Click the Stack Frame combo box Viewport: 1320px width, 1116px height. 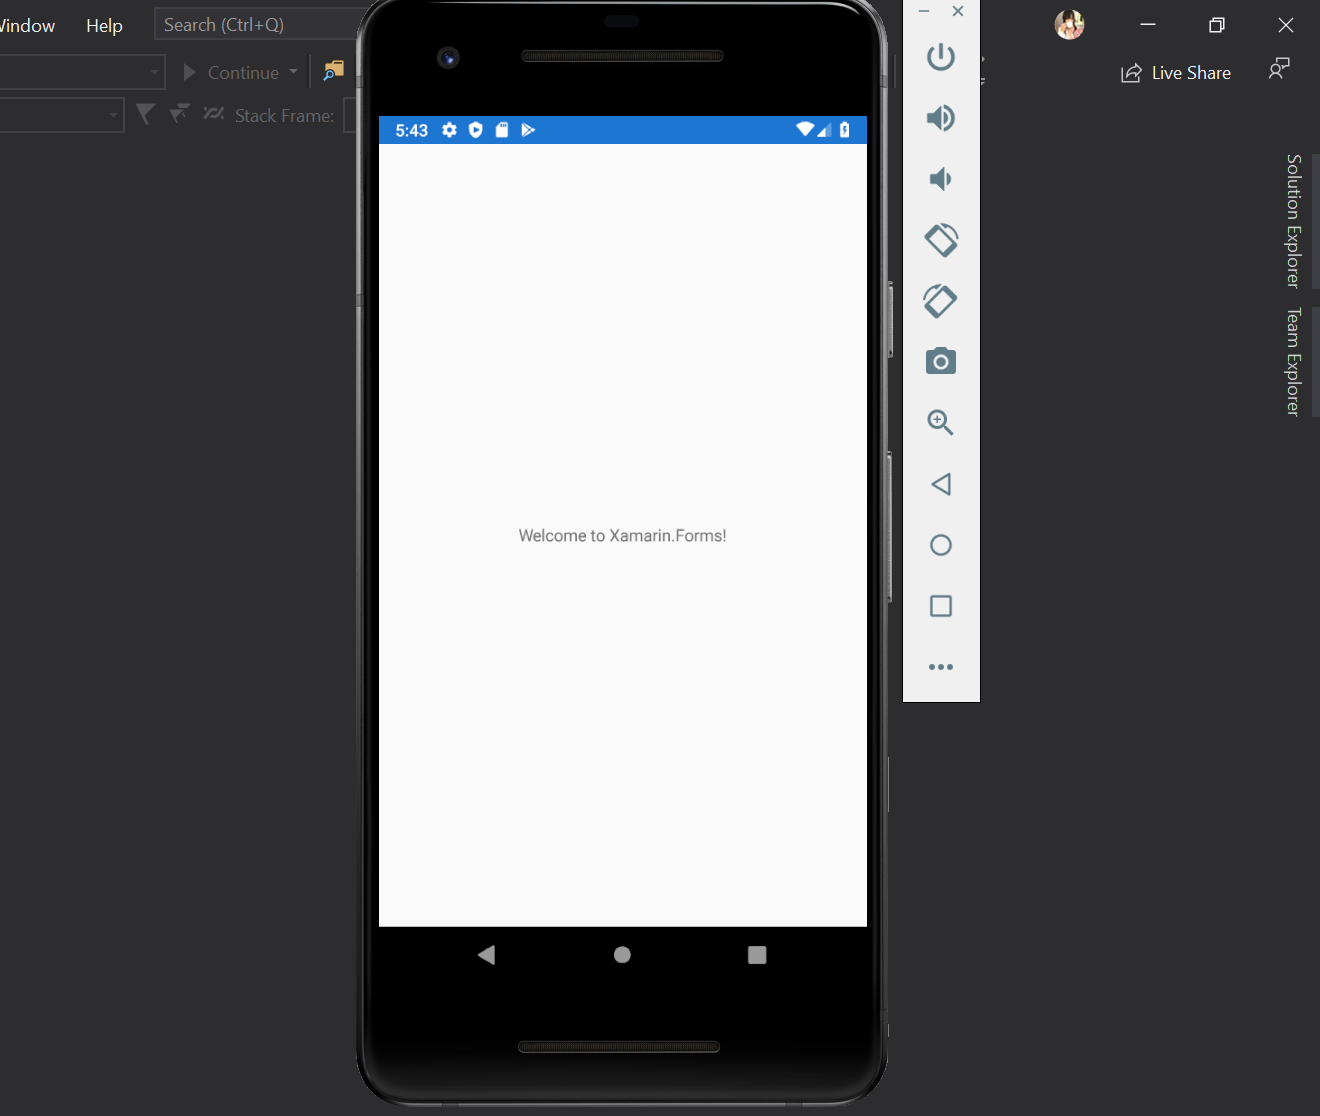pyautogui.click(x=350, y=115)
